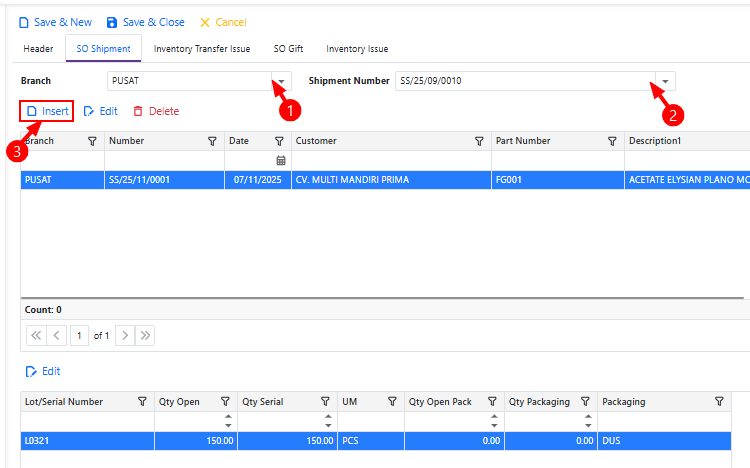750x468 pixels.
Task: Select the SO Shipment tab
Action: point(103,49)
